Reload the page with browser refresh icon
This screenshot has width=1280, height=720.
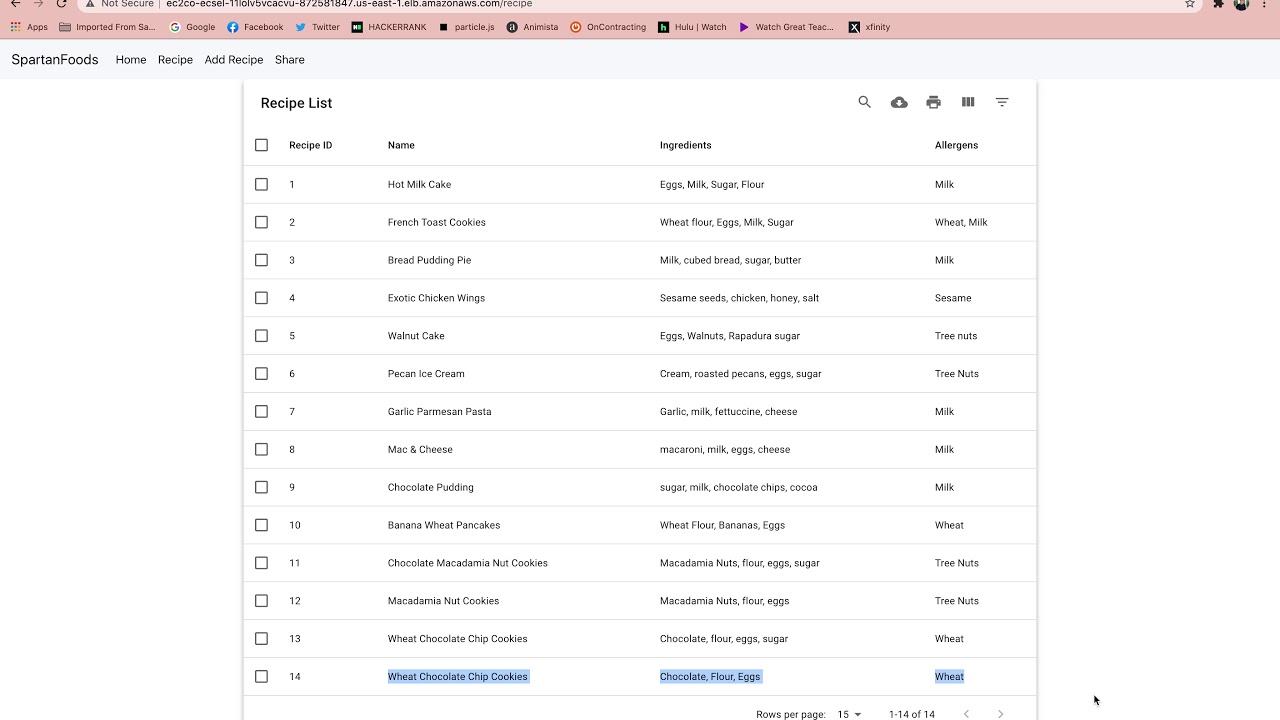pyautogui.click(x=61, y=4)
